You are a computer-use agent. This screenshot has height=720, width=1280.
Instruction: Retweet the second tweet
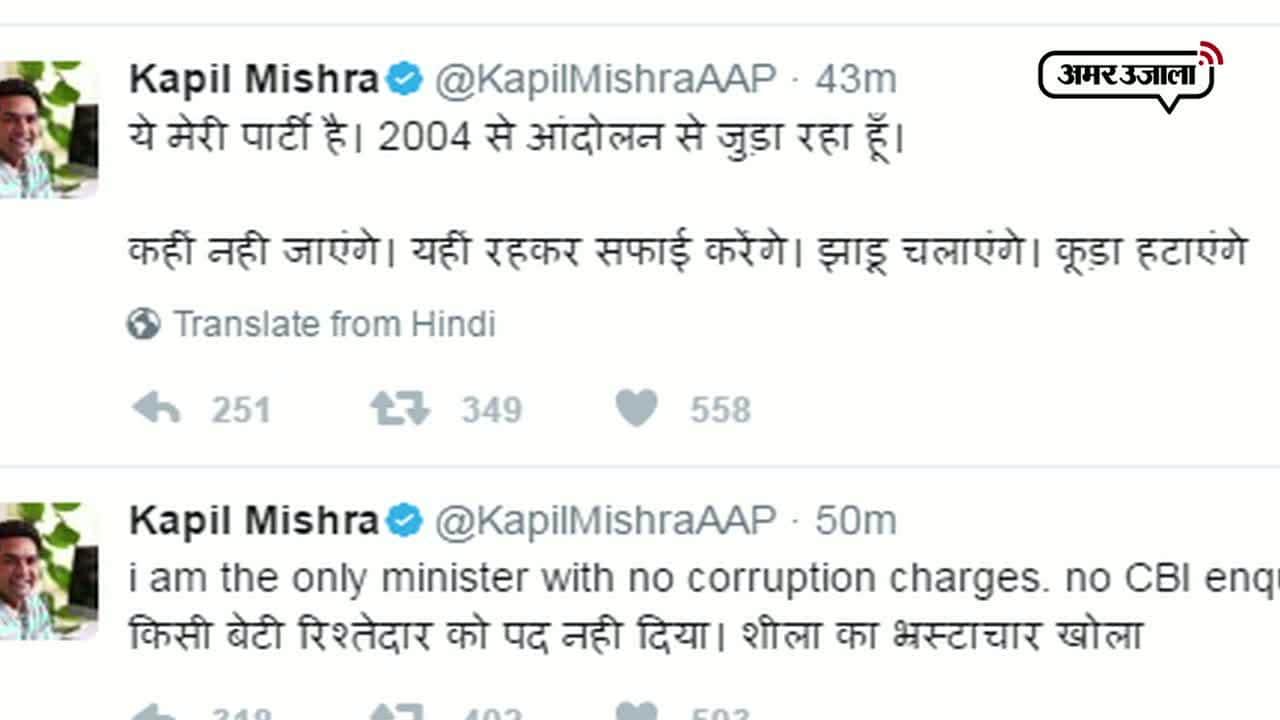pyautogui.click(x=399, y=712)
